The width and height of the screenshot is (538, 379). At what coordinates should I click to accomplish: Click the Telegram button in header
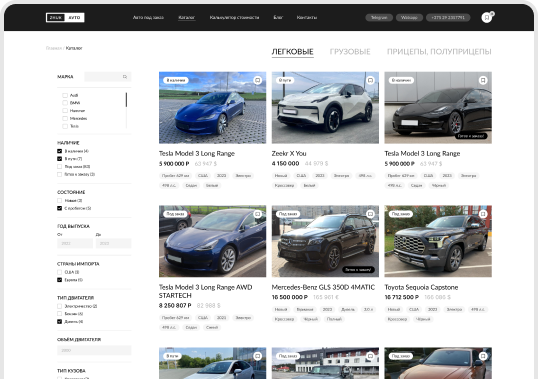[x=379, y=17]
